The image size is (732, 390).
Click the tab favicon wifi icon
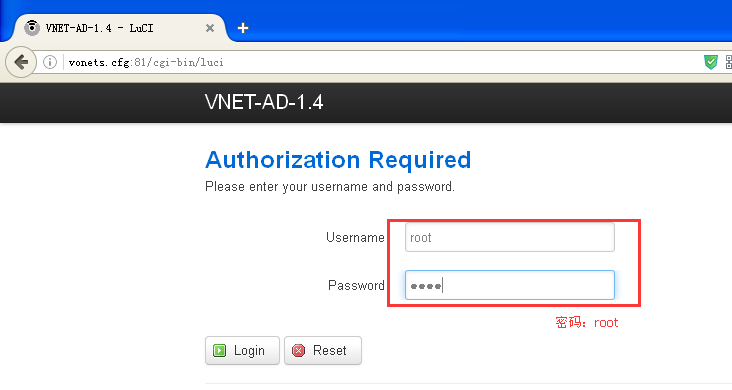(x=32, y=28)
